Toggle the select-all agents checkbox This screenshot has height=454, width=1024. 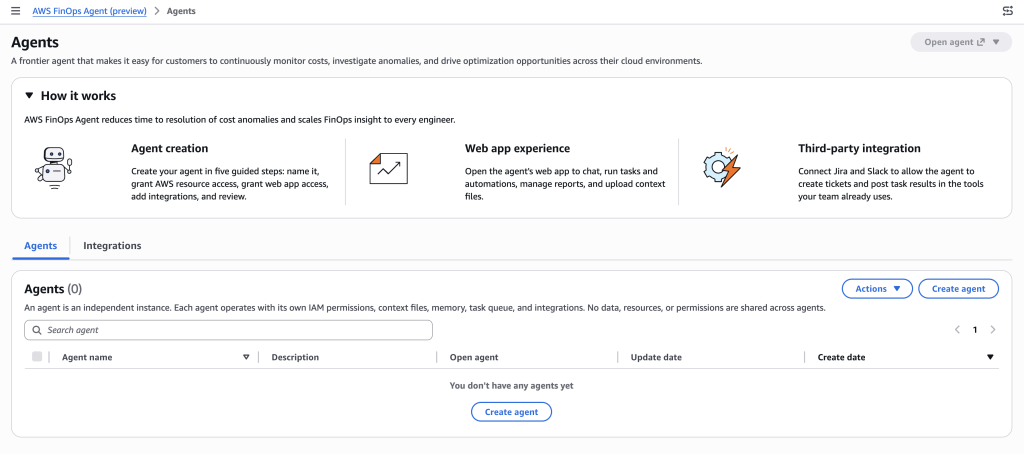pos(37,357)
